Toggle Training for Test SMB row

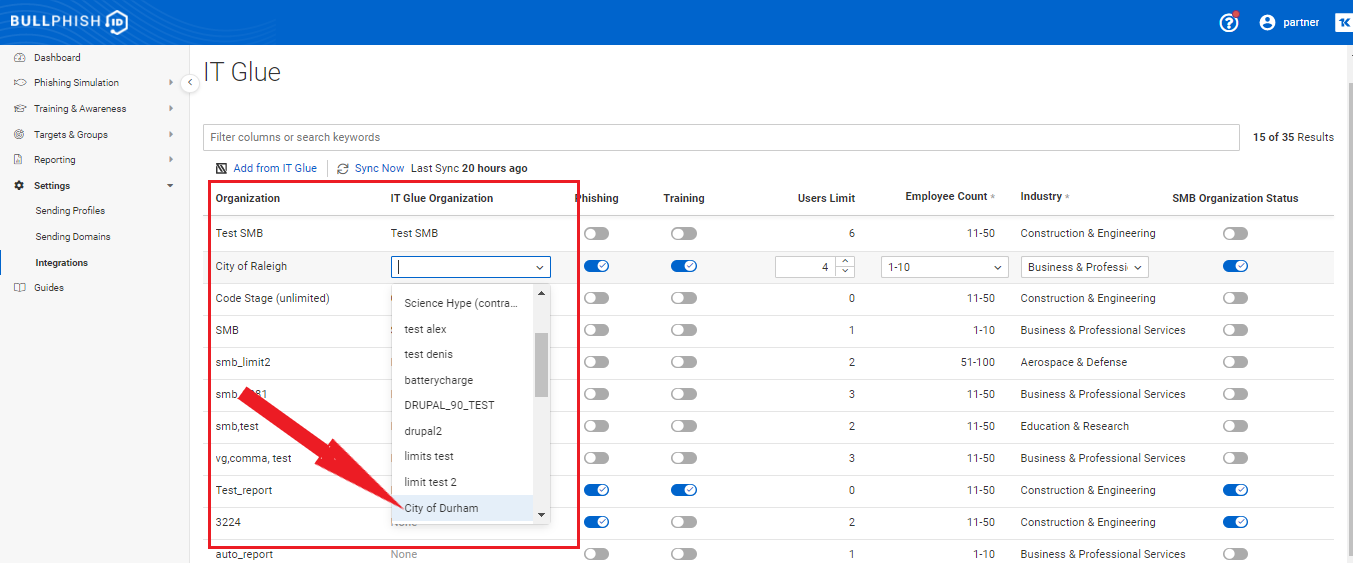coord(684,234)
